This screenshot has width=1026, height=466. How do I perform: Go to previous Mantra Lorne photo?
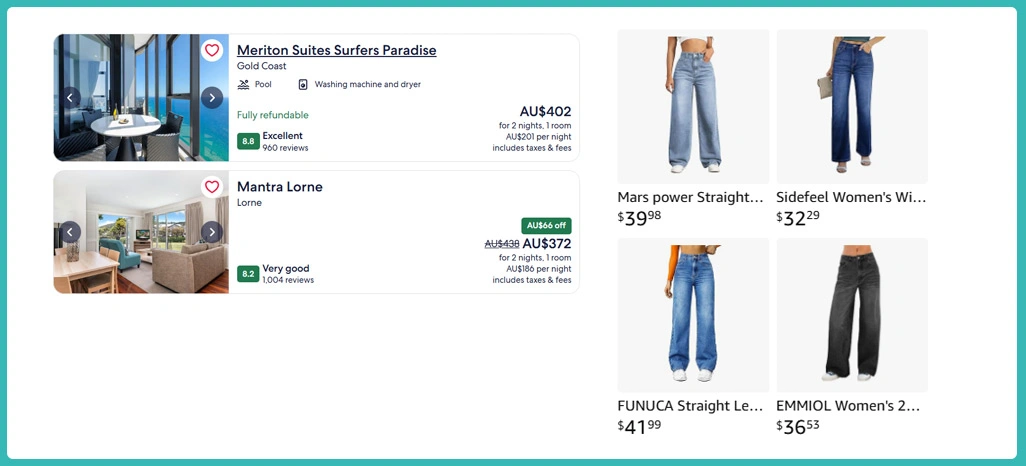pyautogui.click(x=70, y=232)
